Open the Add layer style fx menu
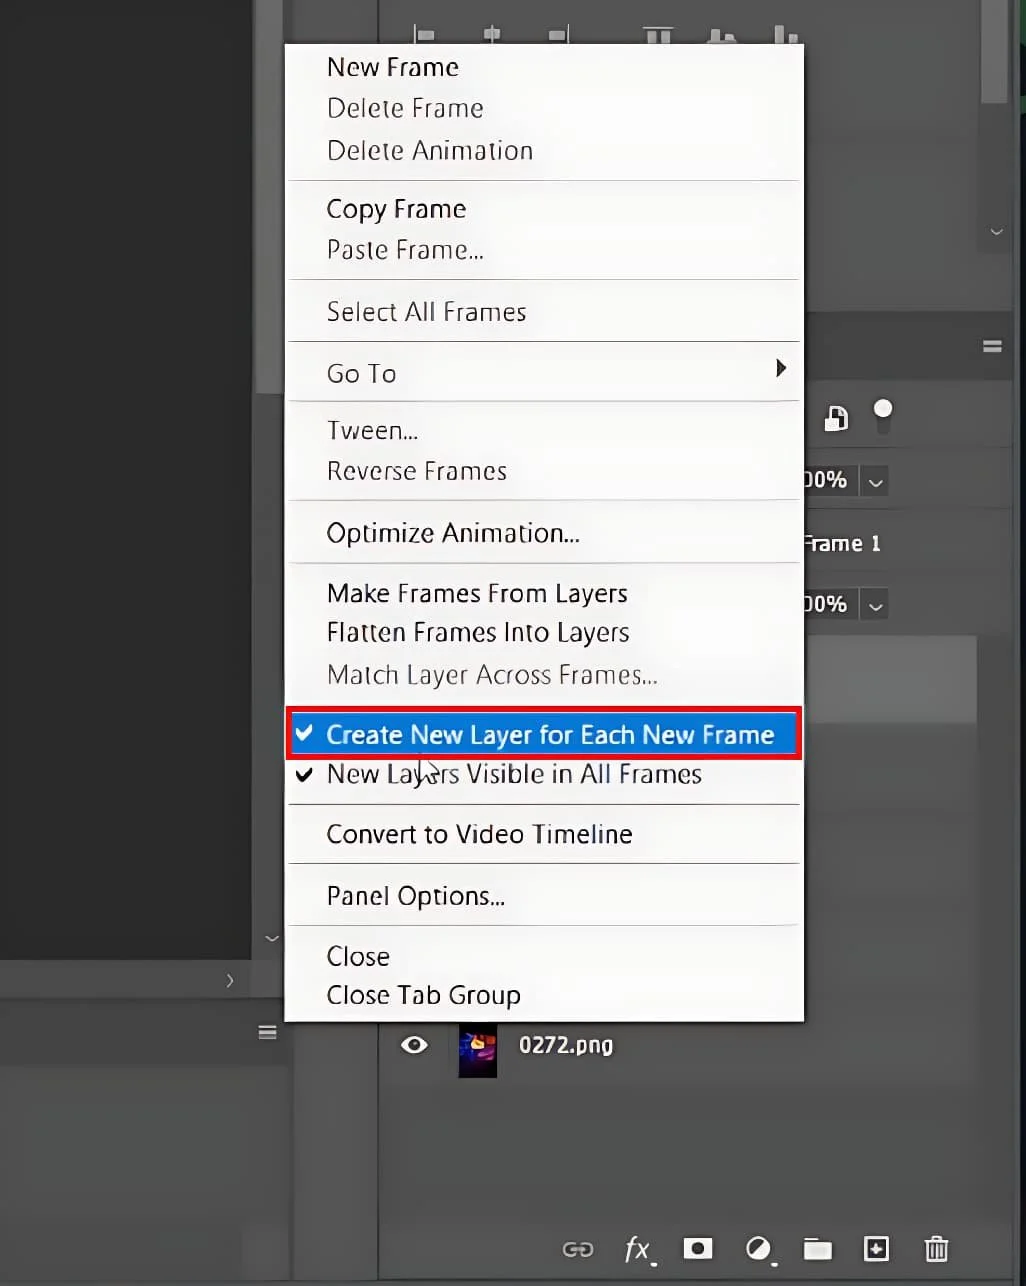1026x1286 pixels. pyautogui.click(x=638, y=1249)
